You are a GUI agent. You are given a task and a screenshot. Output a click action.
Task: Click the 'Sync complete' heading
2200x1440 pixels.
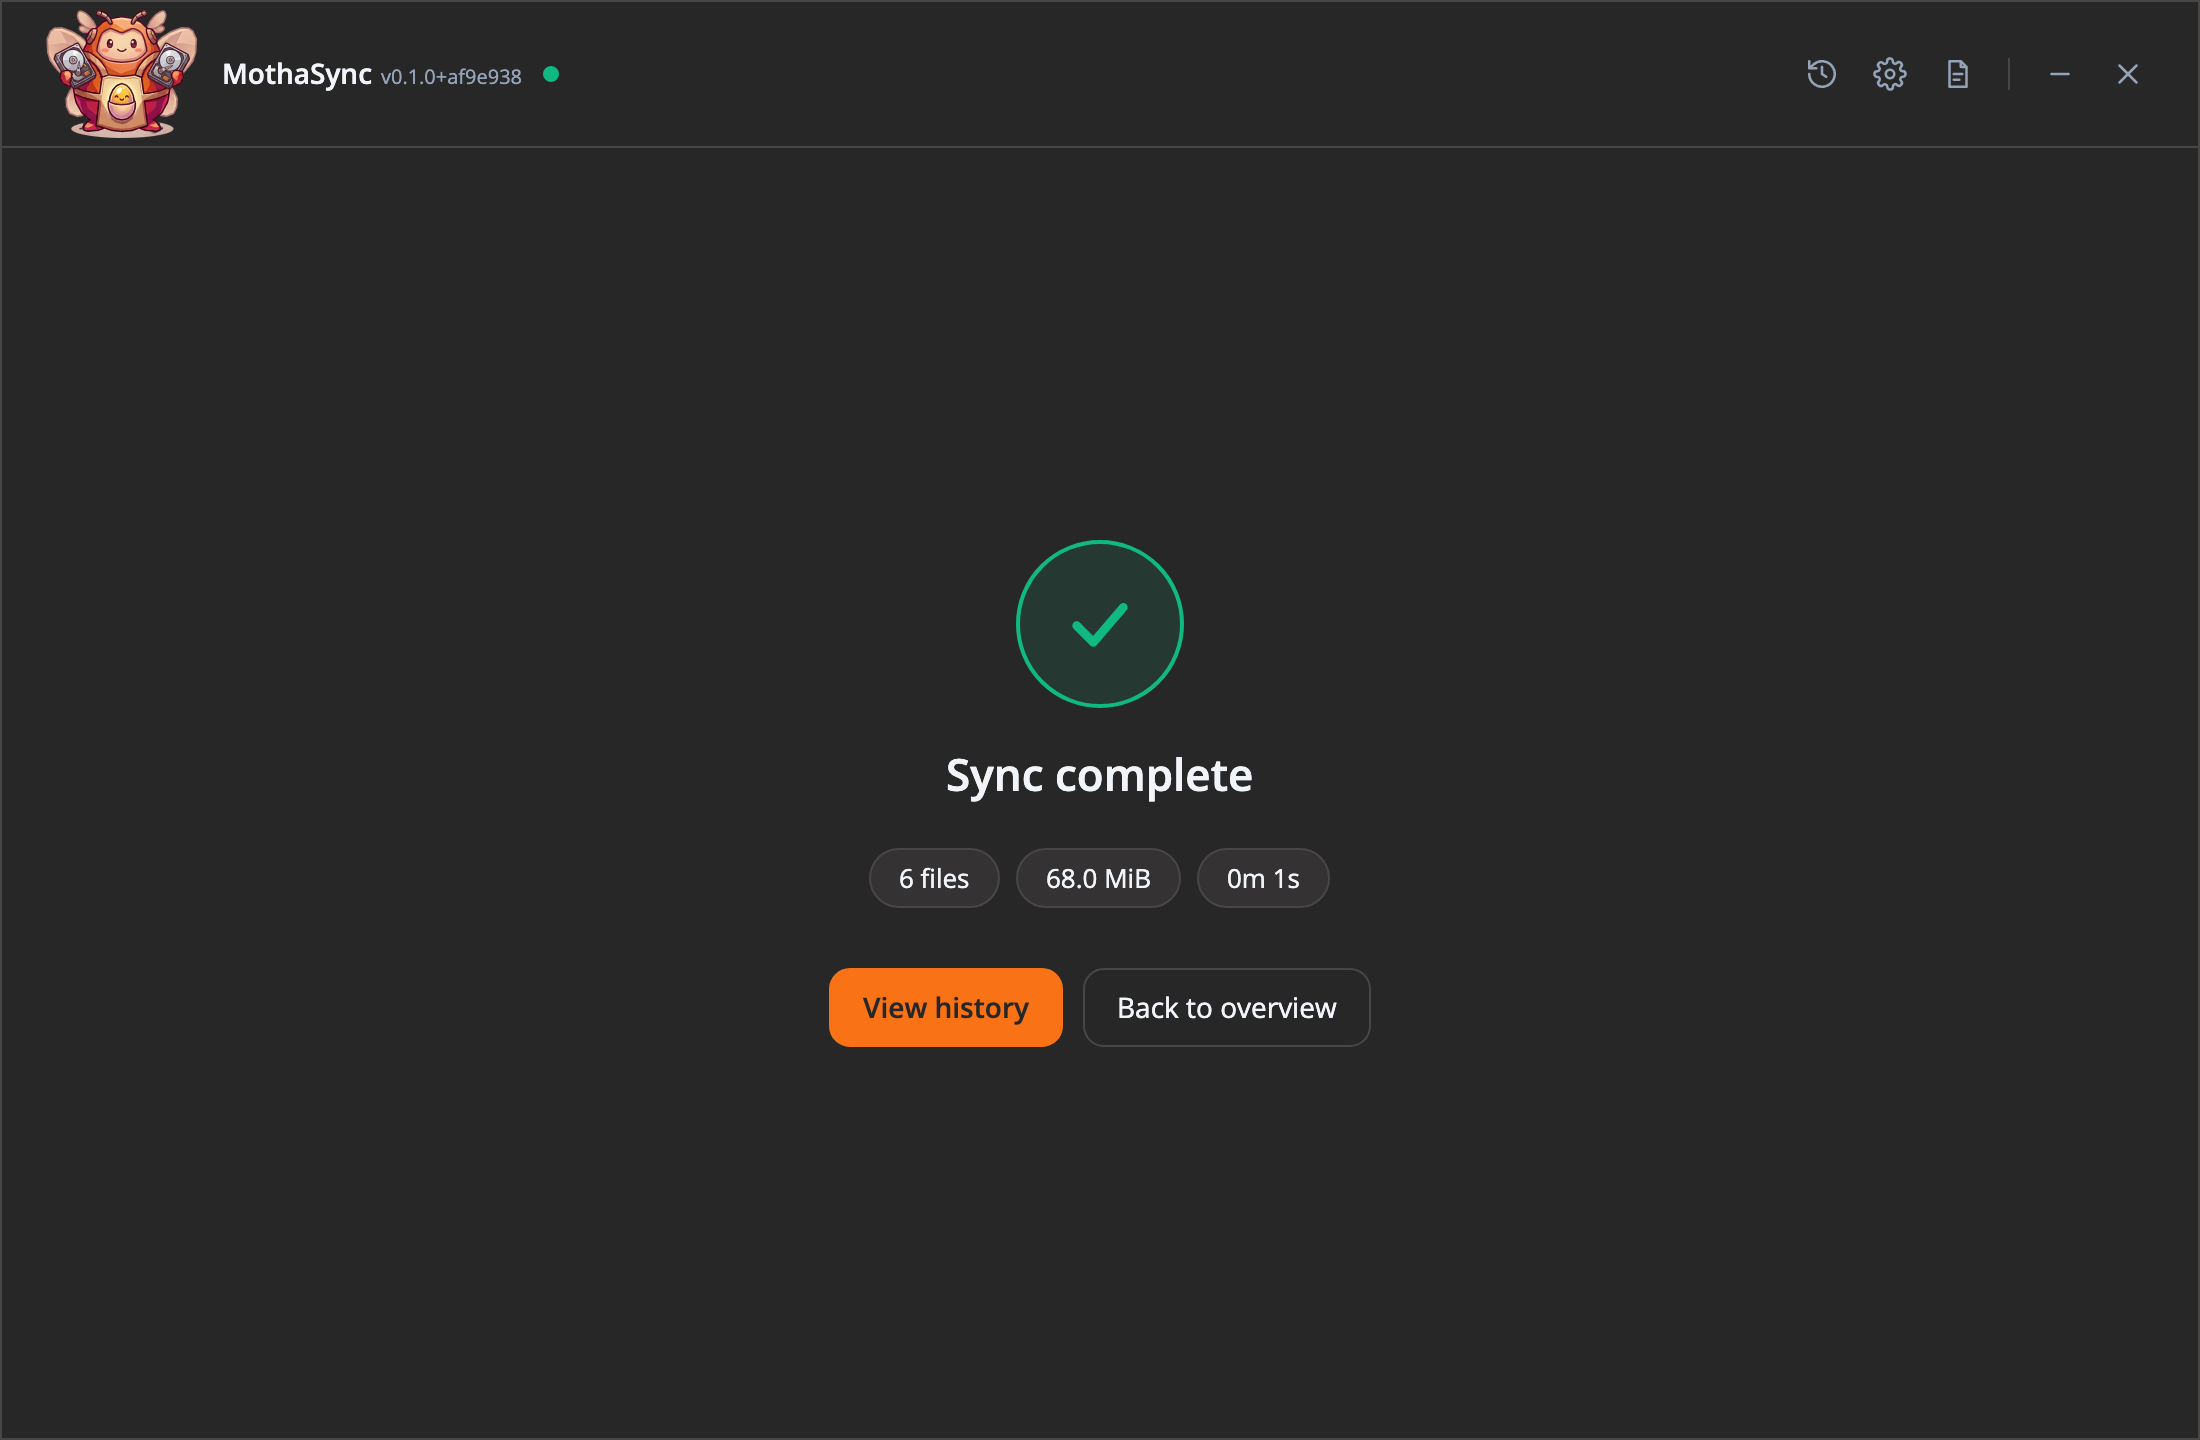pos(1099,776)
